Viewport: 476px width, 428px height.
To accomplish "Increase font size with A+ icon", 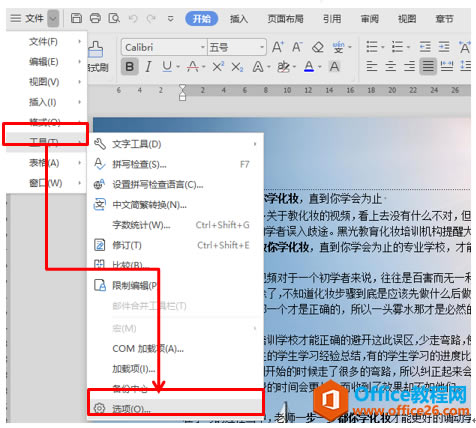I will pyautogui.click(x=278, y=47).
